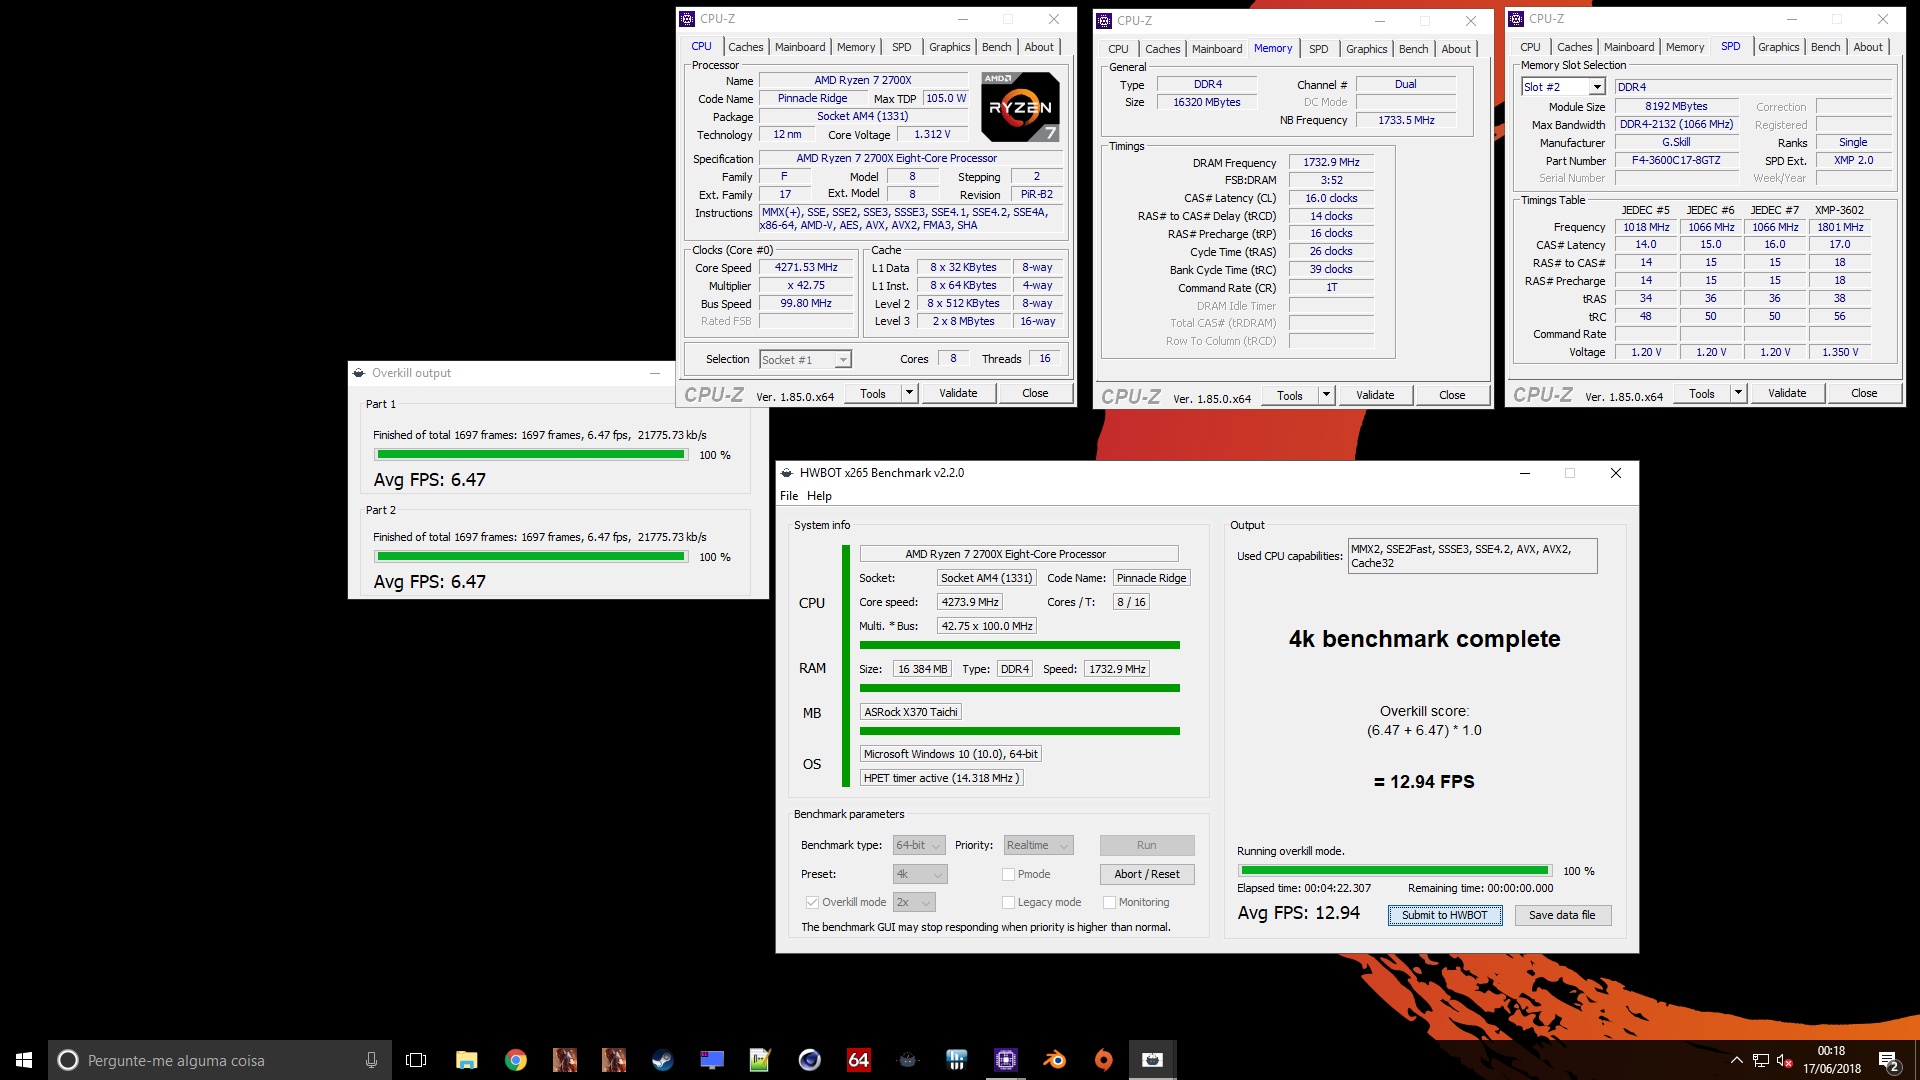Launch Google Chrome from the taskbar

pyautogui.click(x=515, y=1060)
